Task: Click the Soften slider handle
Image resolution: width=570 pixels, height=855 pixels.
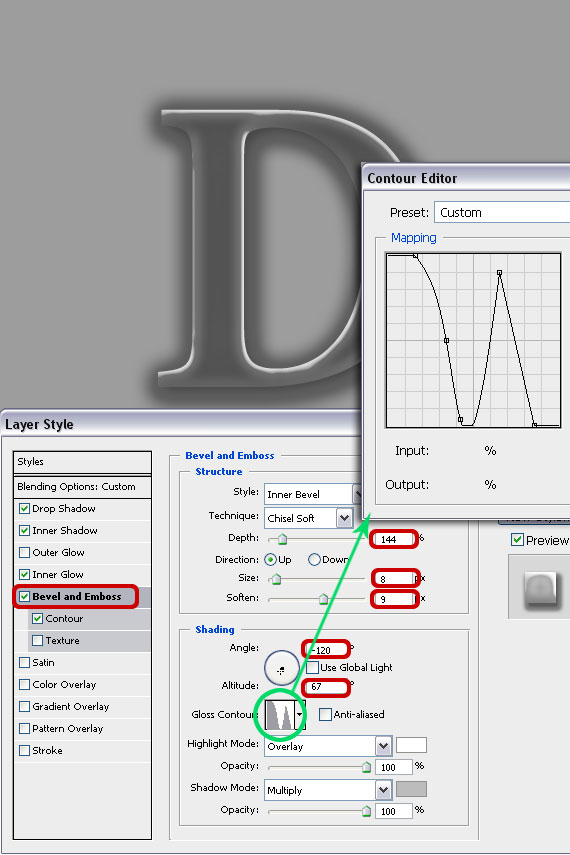Action: pyautogui.click(x=323, y=599)
